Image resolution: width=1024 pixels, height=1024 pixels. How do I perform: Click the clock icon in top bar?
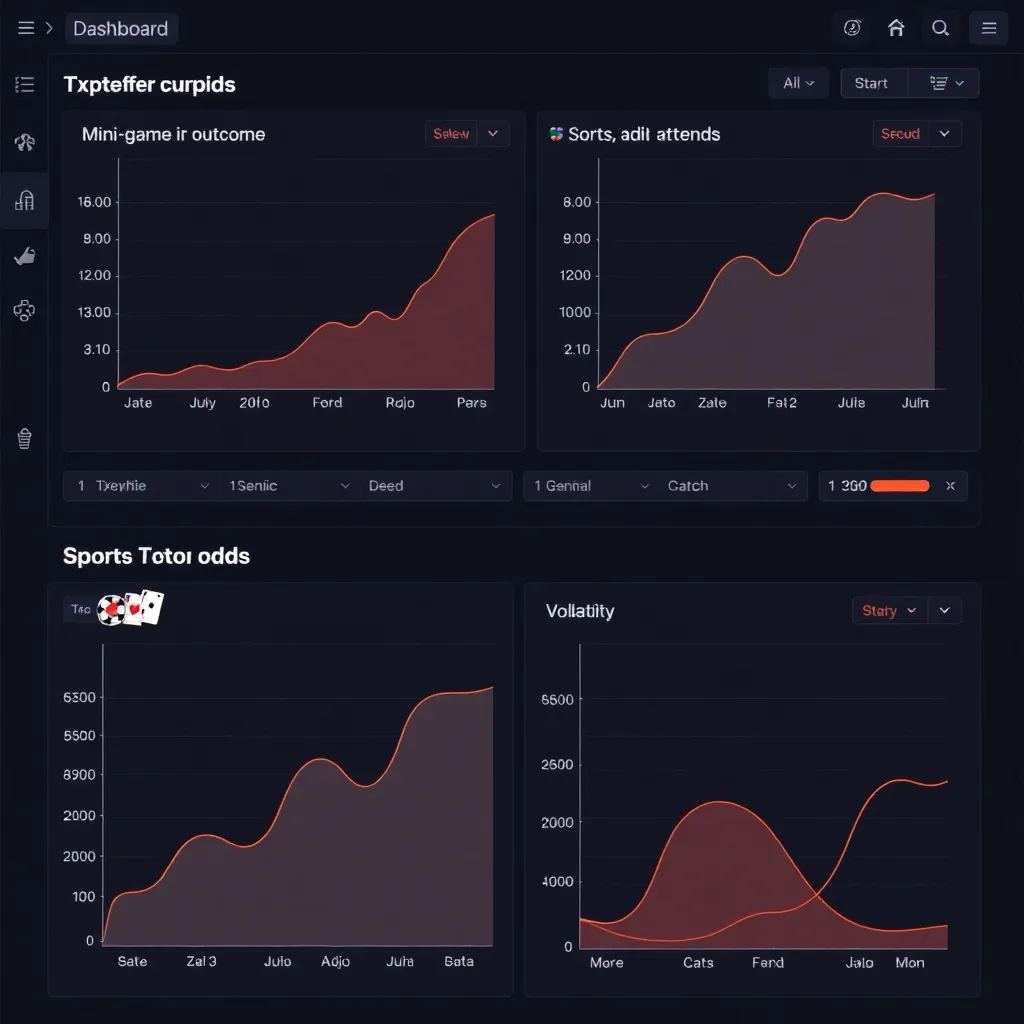click(852, 28)
